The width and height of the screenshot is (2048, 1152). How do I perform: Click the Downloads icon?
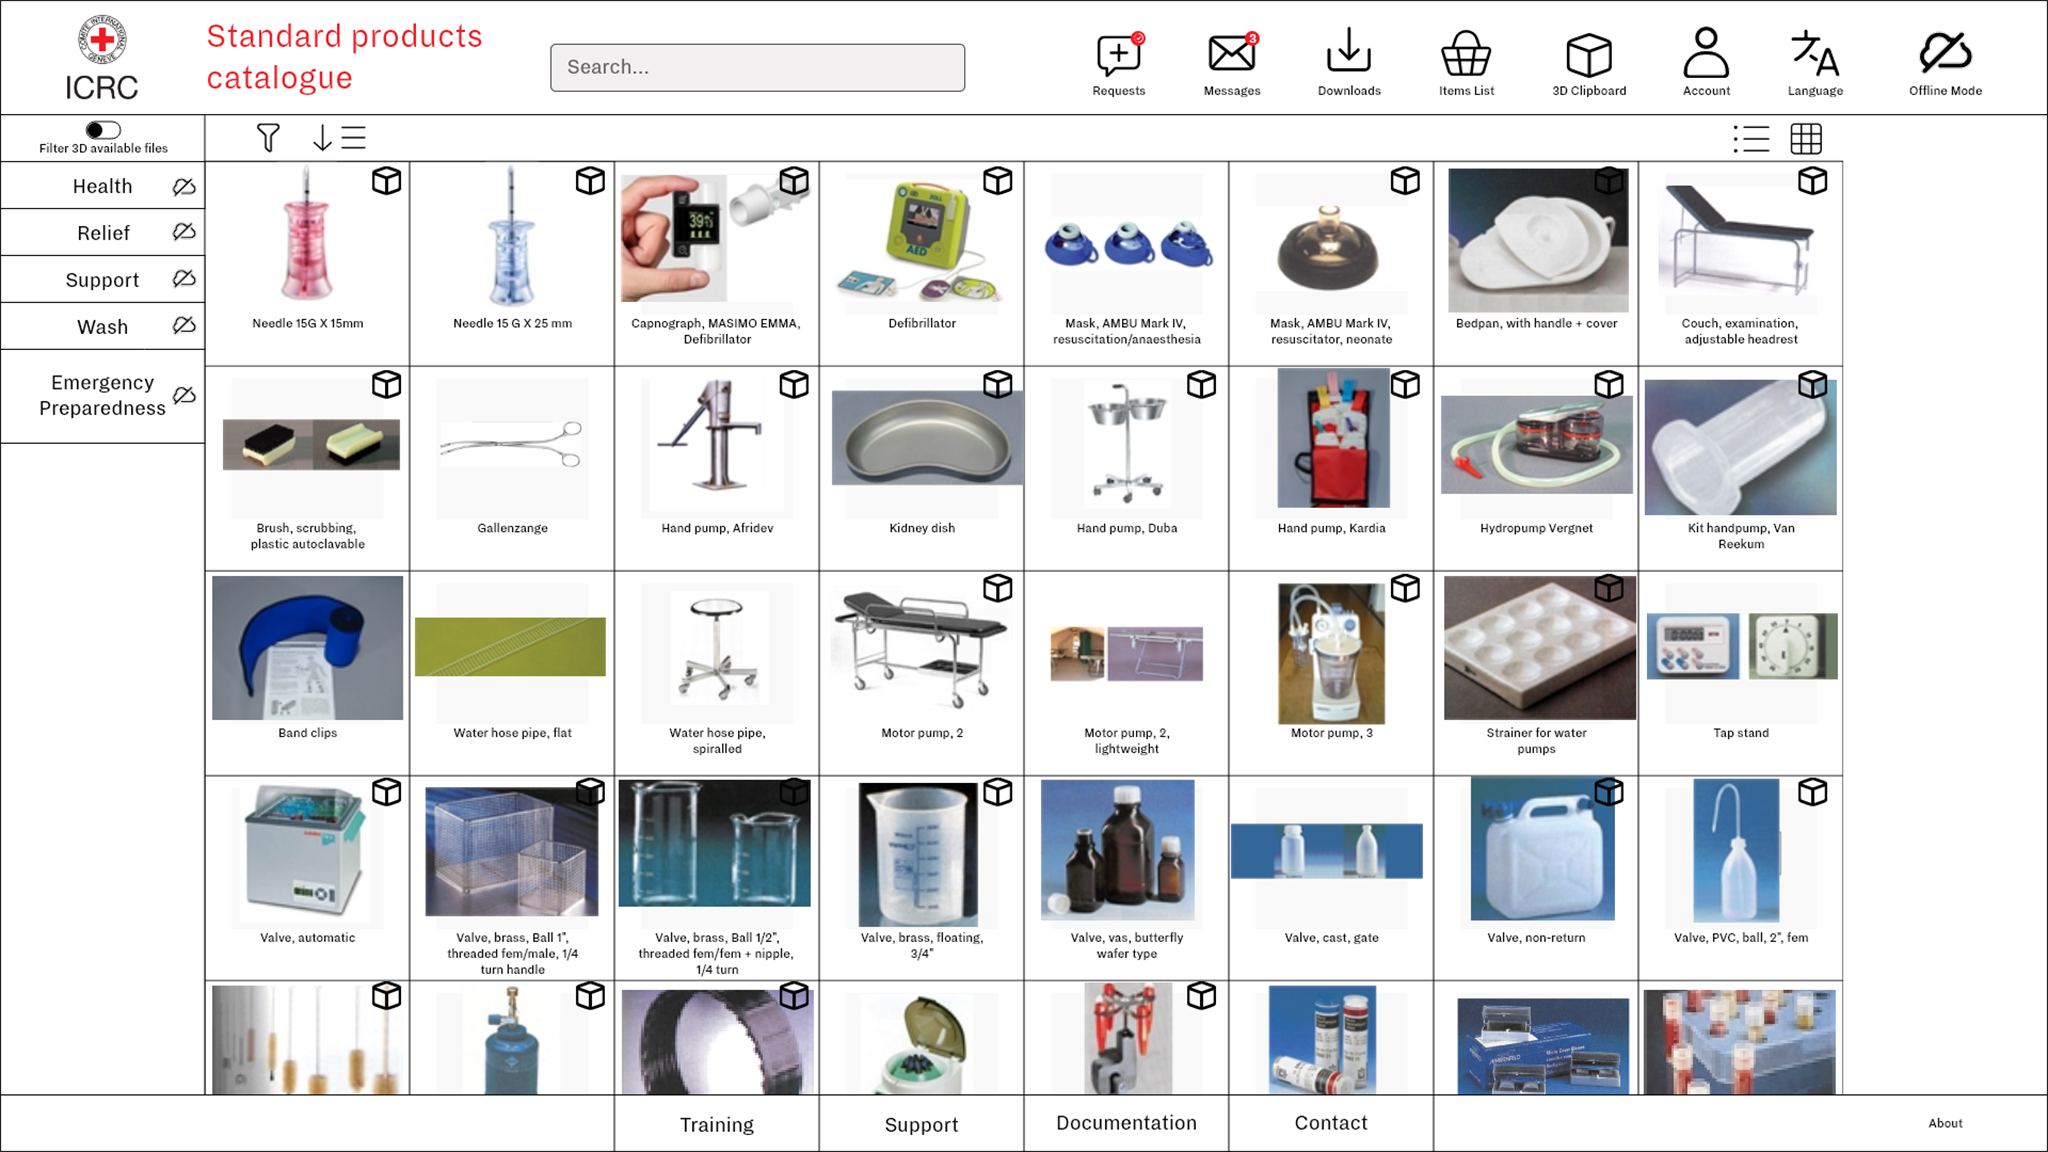(1348, 52)
